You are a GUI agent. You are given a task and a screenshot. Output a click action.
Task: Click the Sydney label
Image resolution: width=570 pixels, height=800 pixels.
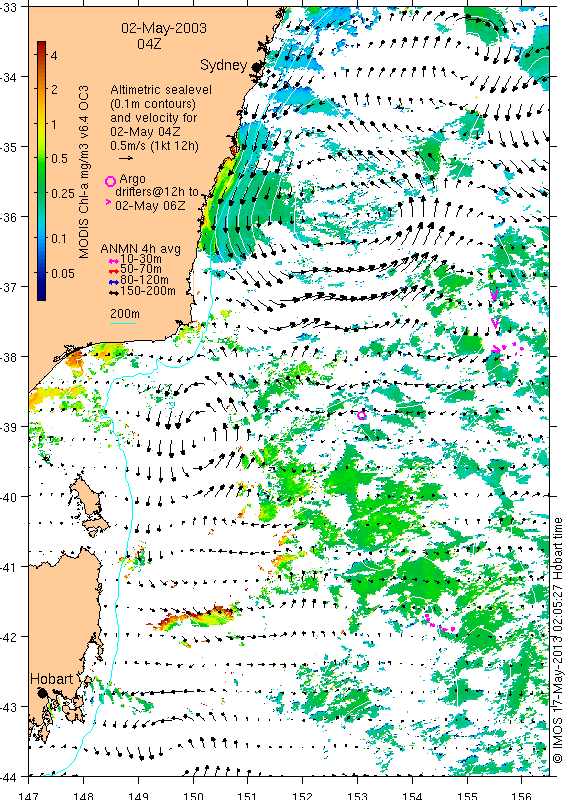pyautogui.click(x=224, y=65)
